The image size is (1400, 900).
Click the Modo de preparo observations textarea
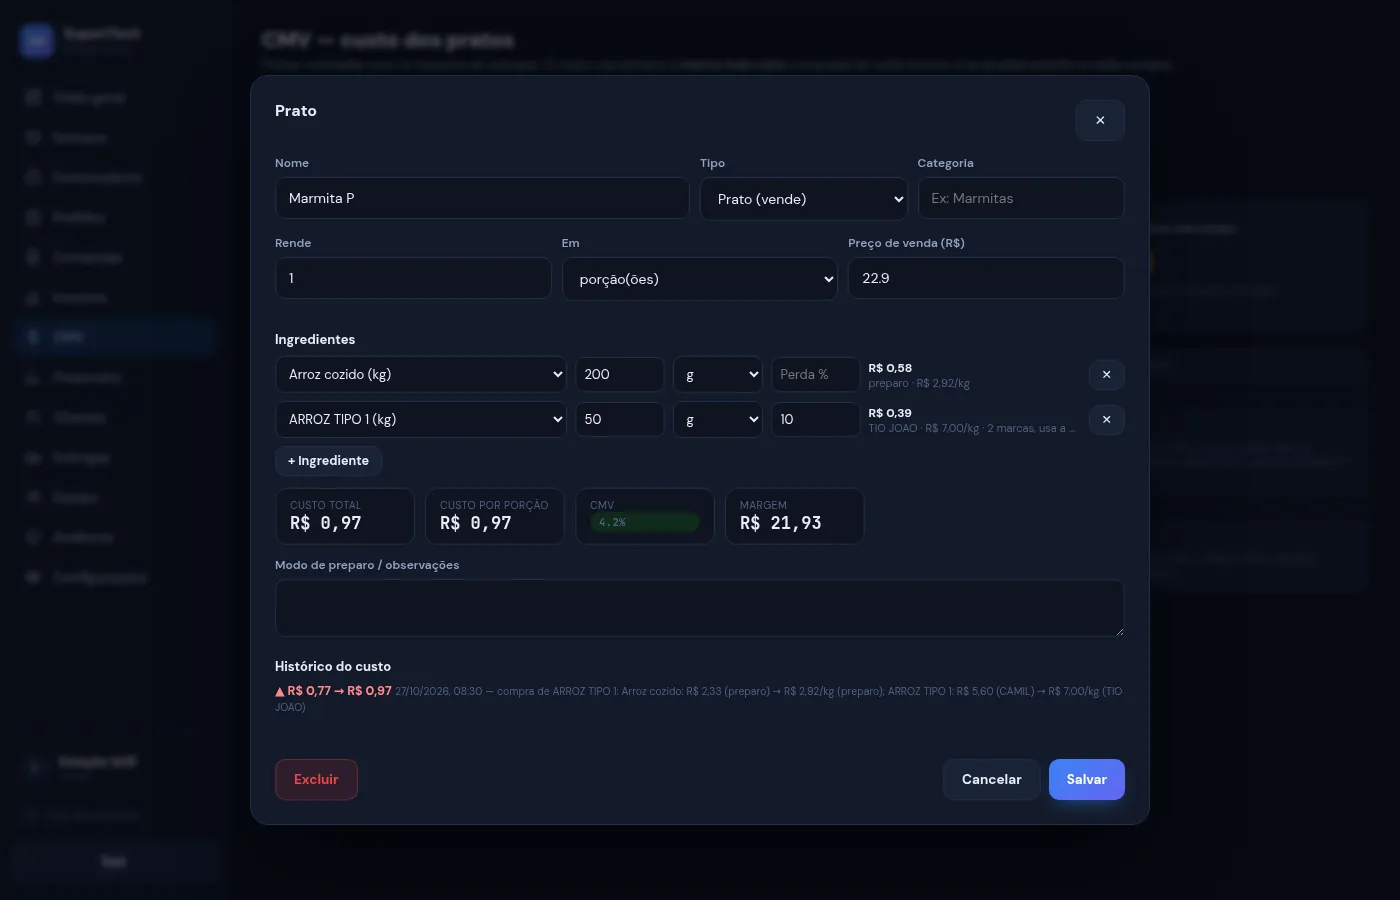699,608
